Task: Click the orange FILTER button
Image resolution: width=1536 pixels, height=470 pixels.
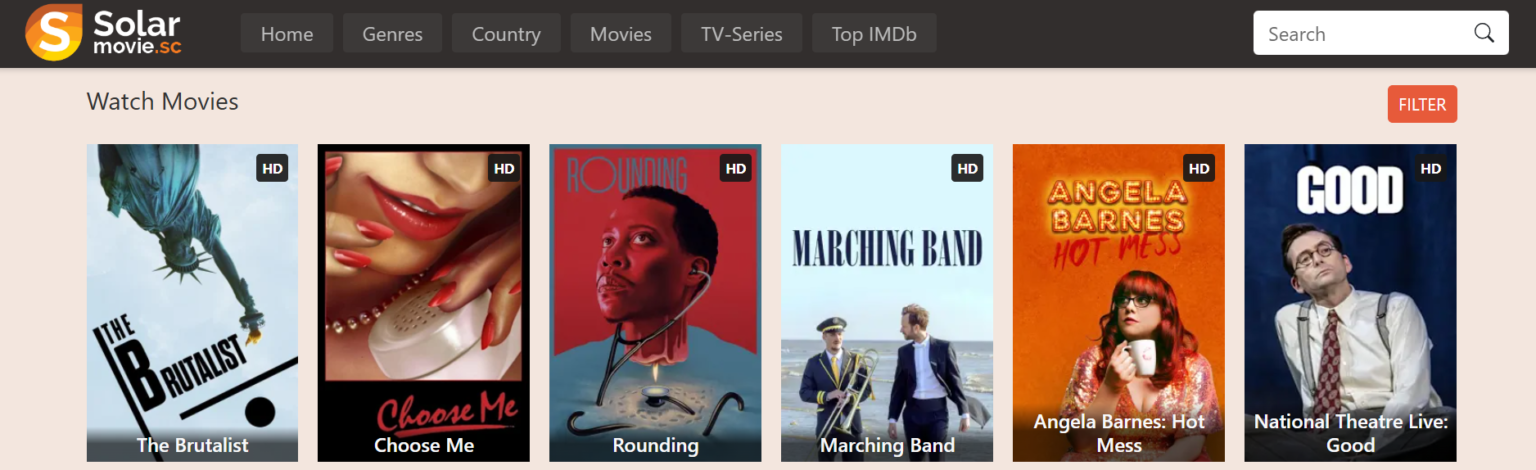Action: pyautogui.click(x=1422, y=104)
